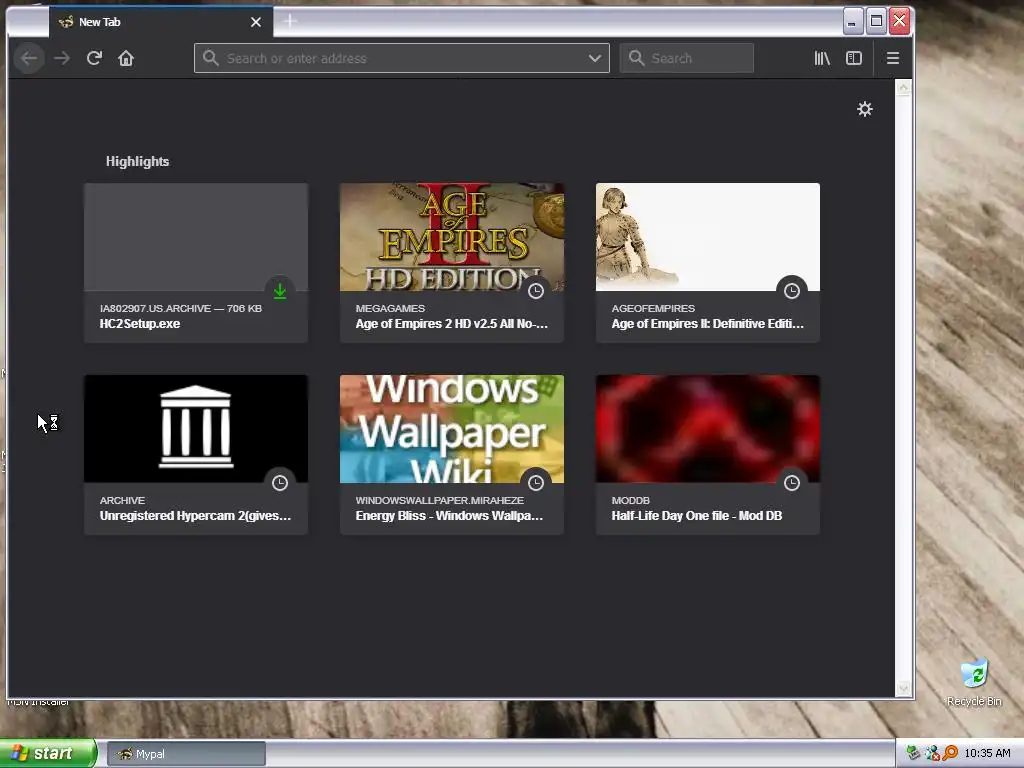Close the New Tab tab

[256, 22]
